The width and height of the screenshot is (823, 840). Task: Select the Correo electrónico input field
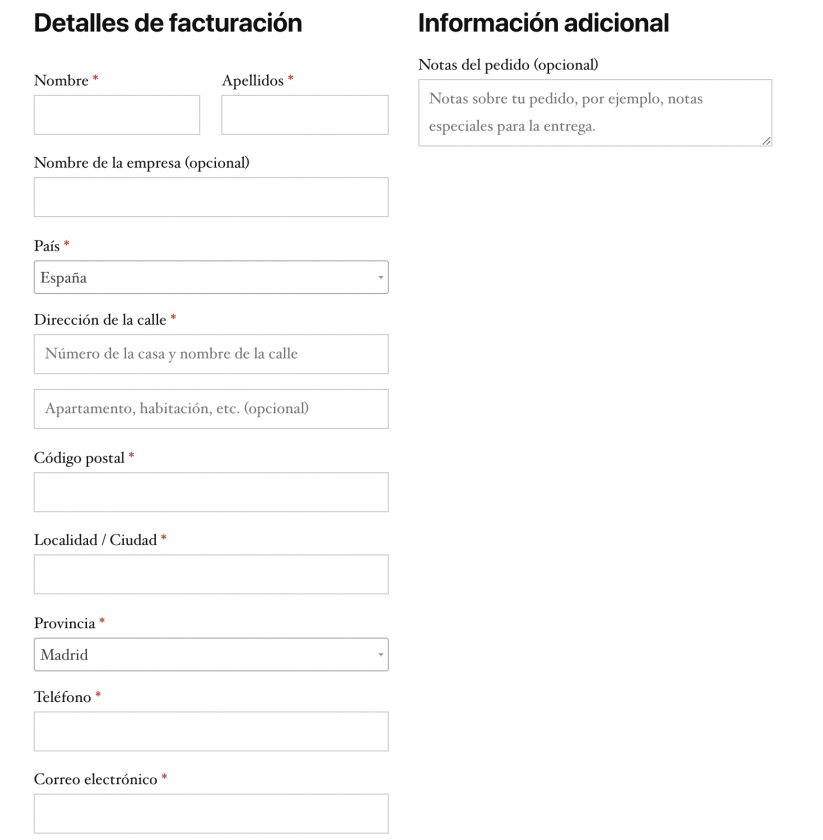tap(211, 814)
